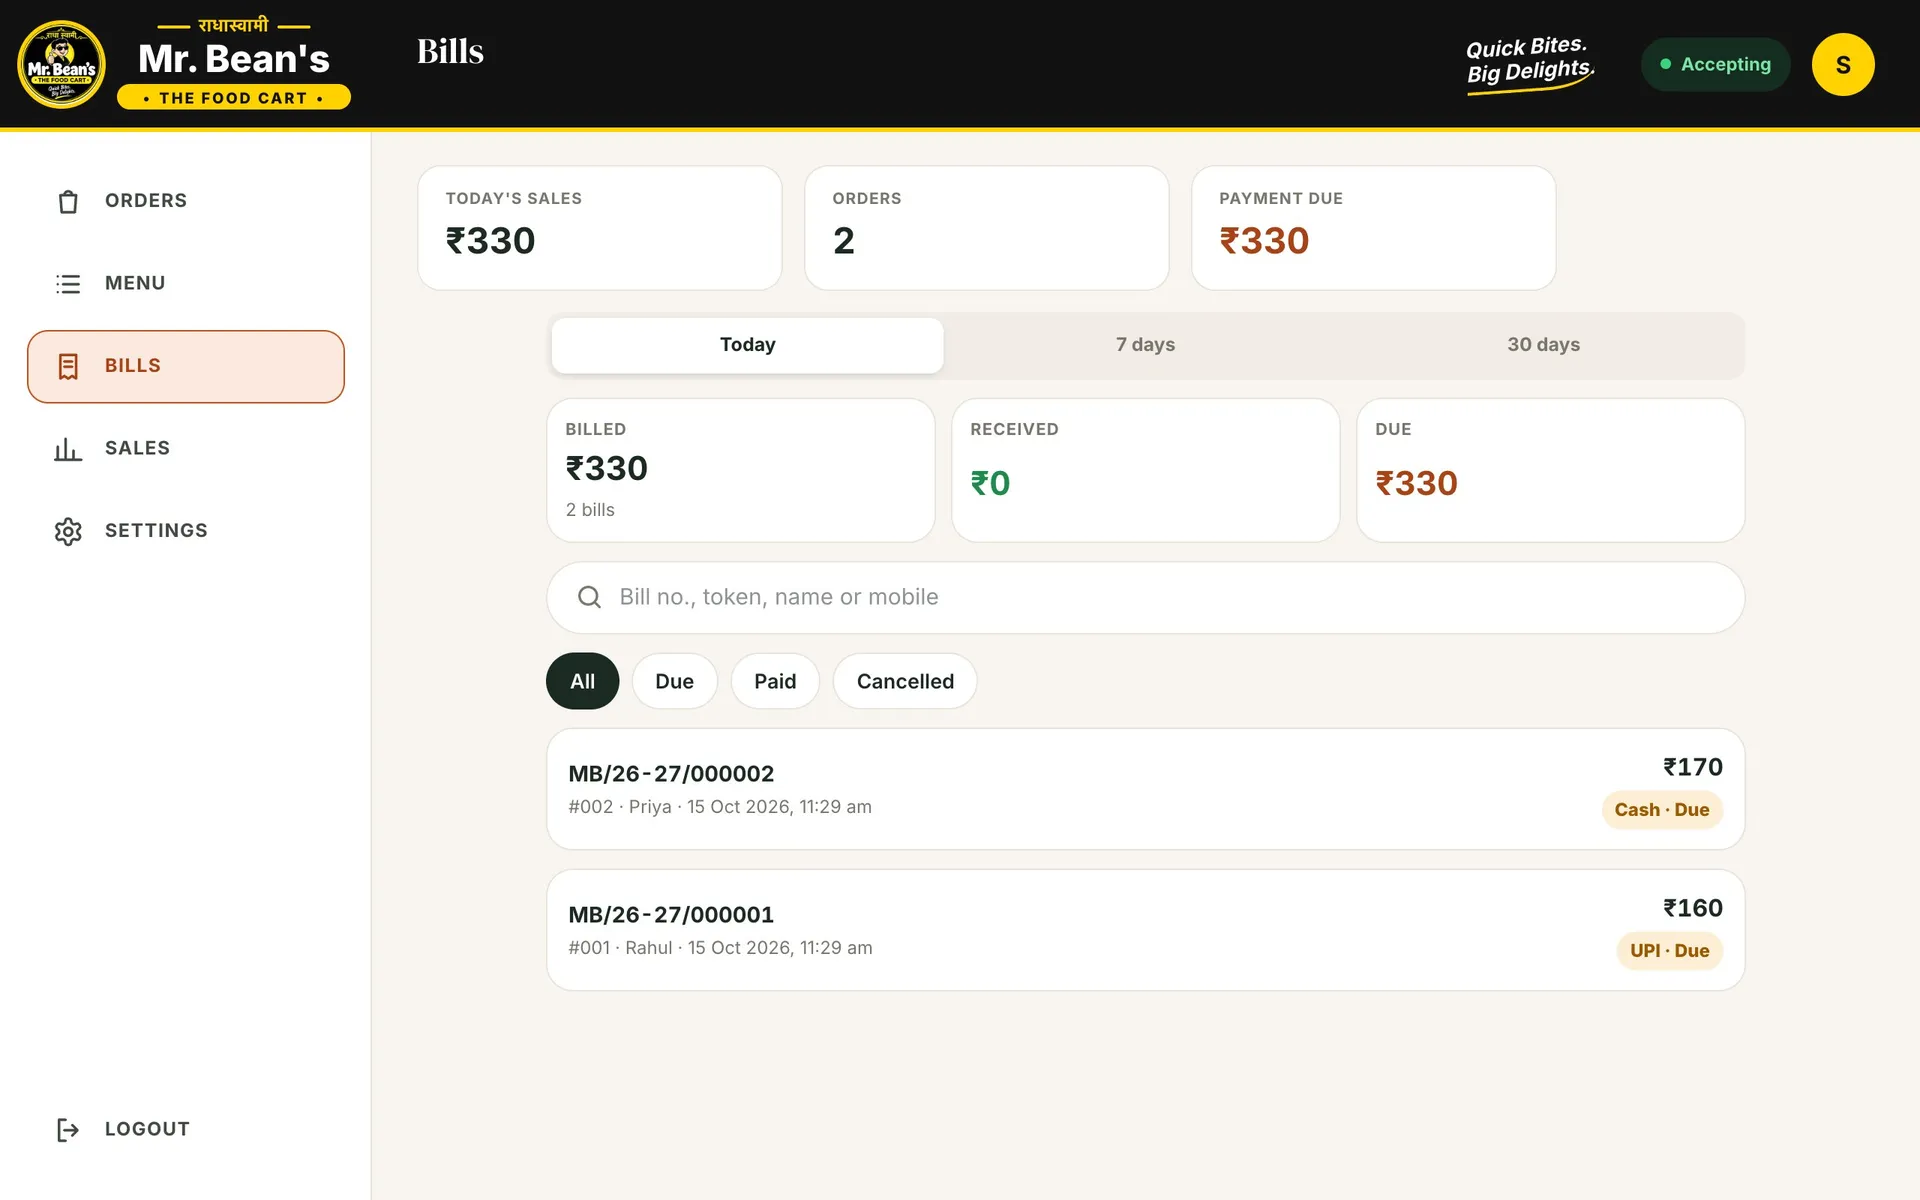
Task: Select the All filter chip
Action: tap(583, 681)
